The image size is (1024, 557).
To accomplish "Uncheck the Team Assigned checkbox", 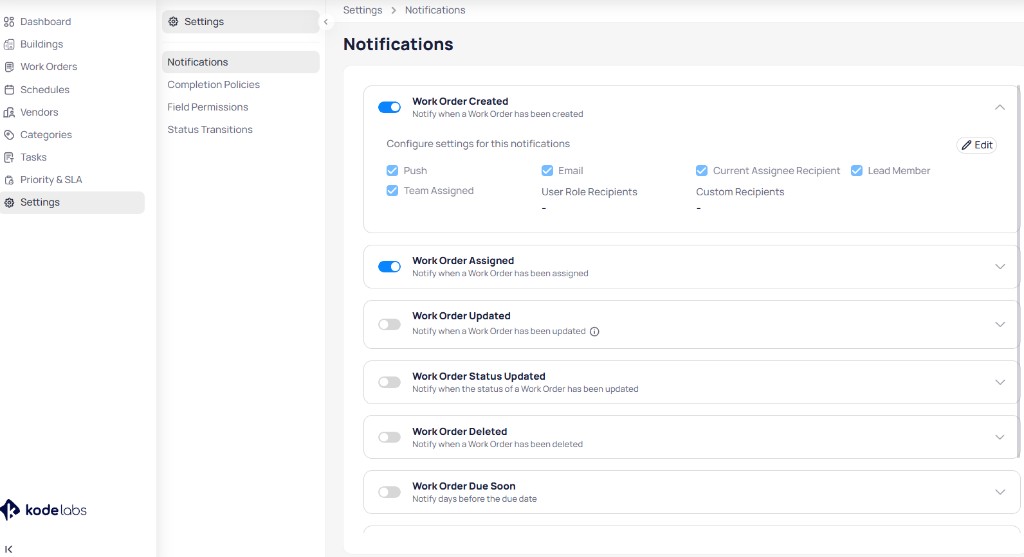I will (392, 191).
